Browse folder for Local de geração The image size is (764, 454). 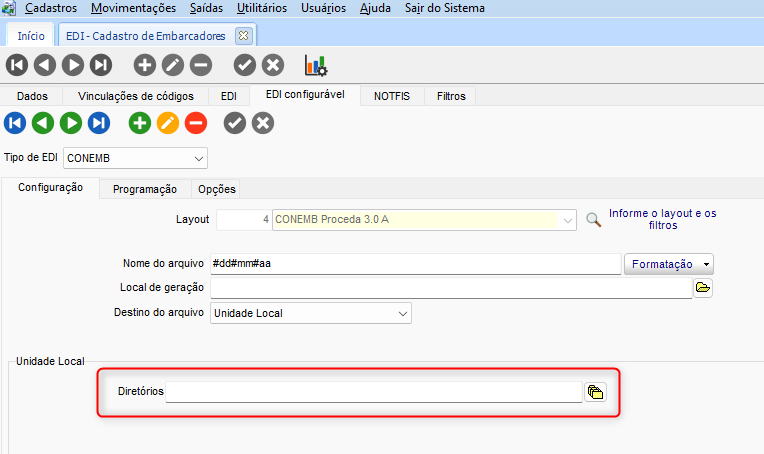pyautogui.click(x=702, y=288)
